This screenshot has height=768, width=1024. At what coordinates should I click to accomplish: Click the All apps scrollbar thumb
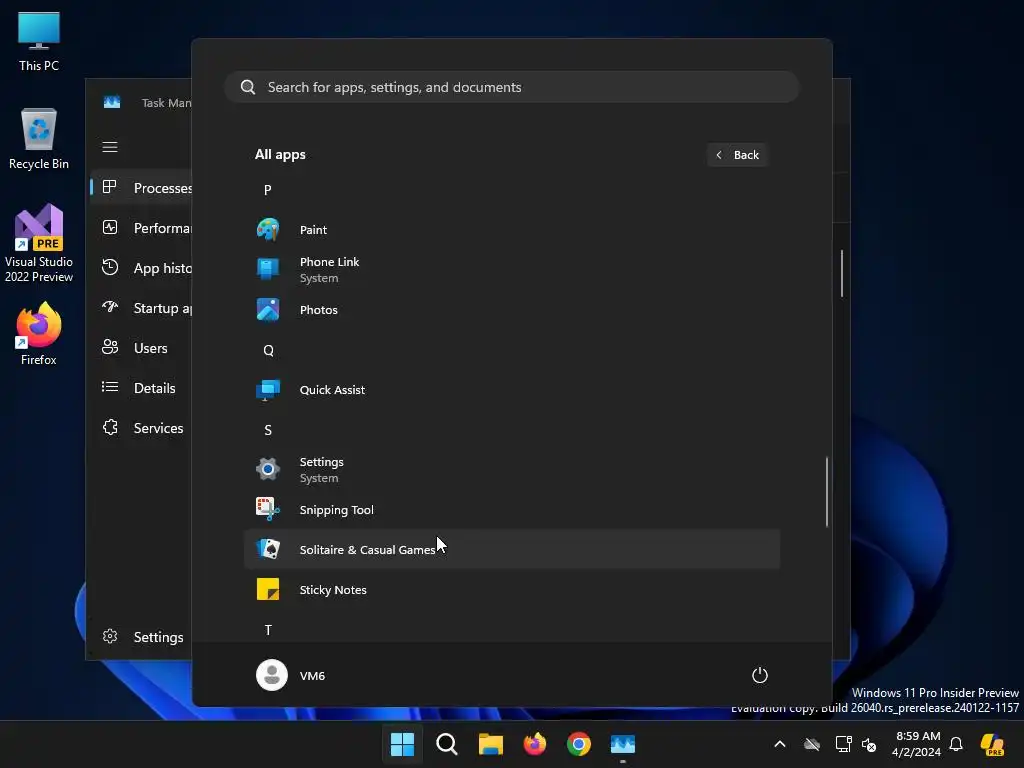tap(827, 492)
